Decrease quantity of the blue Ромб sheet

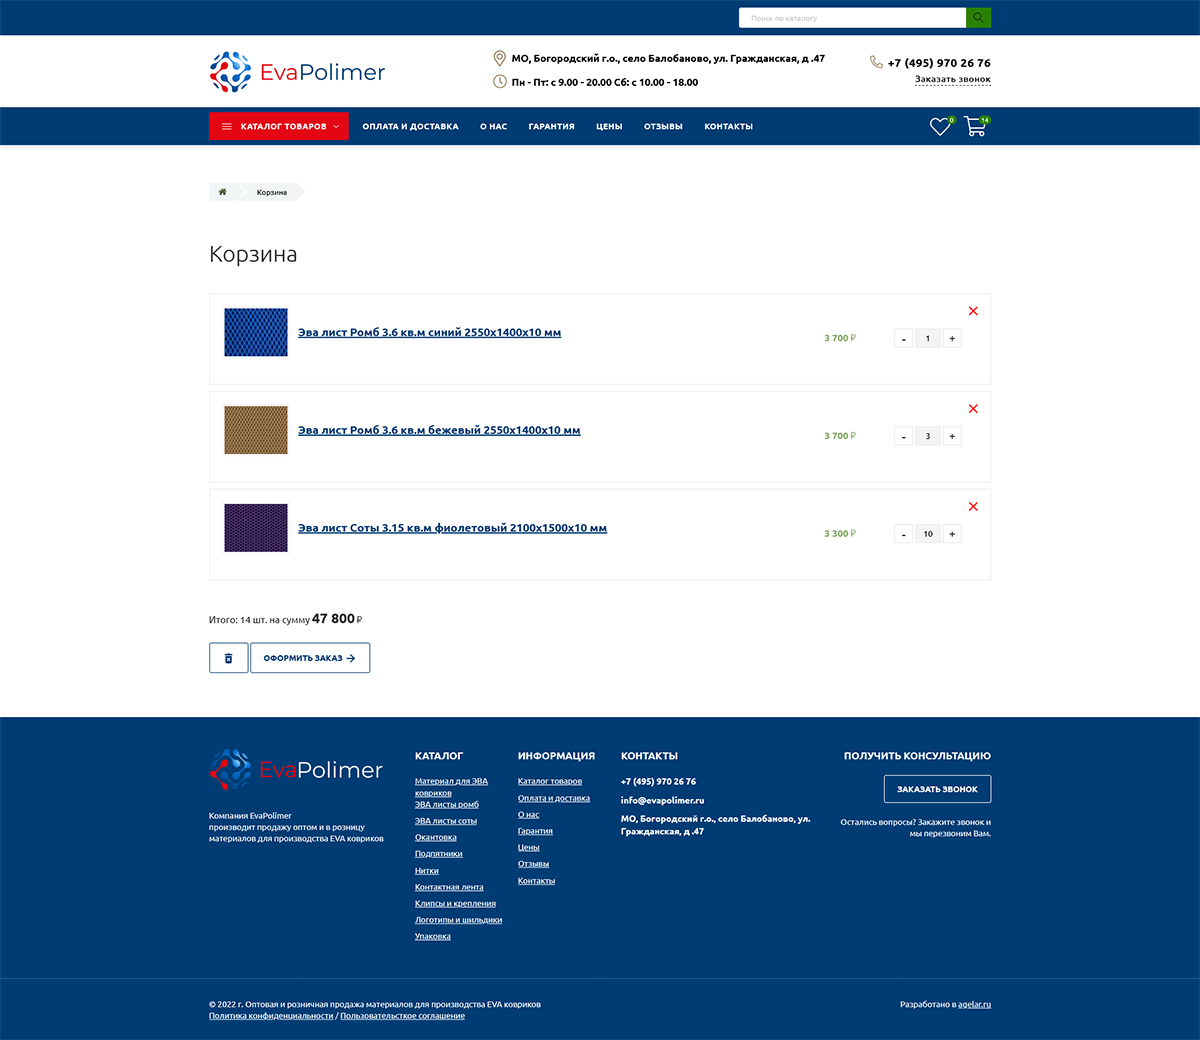click(x=903, y=338)
